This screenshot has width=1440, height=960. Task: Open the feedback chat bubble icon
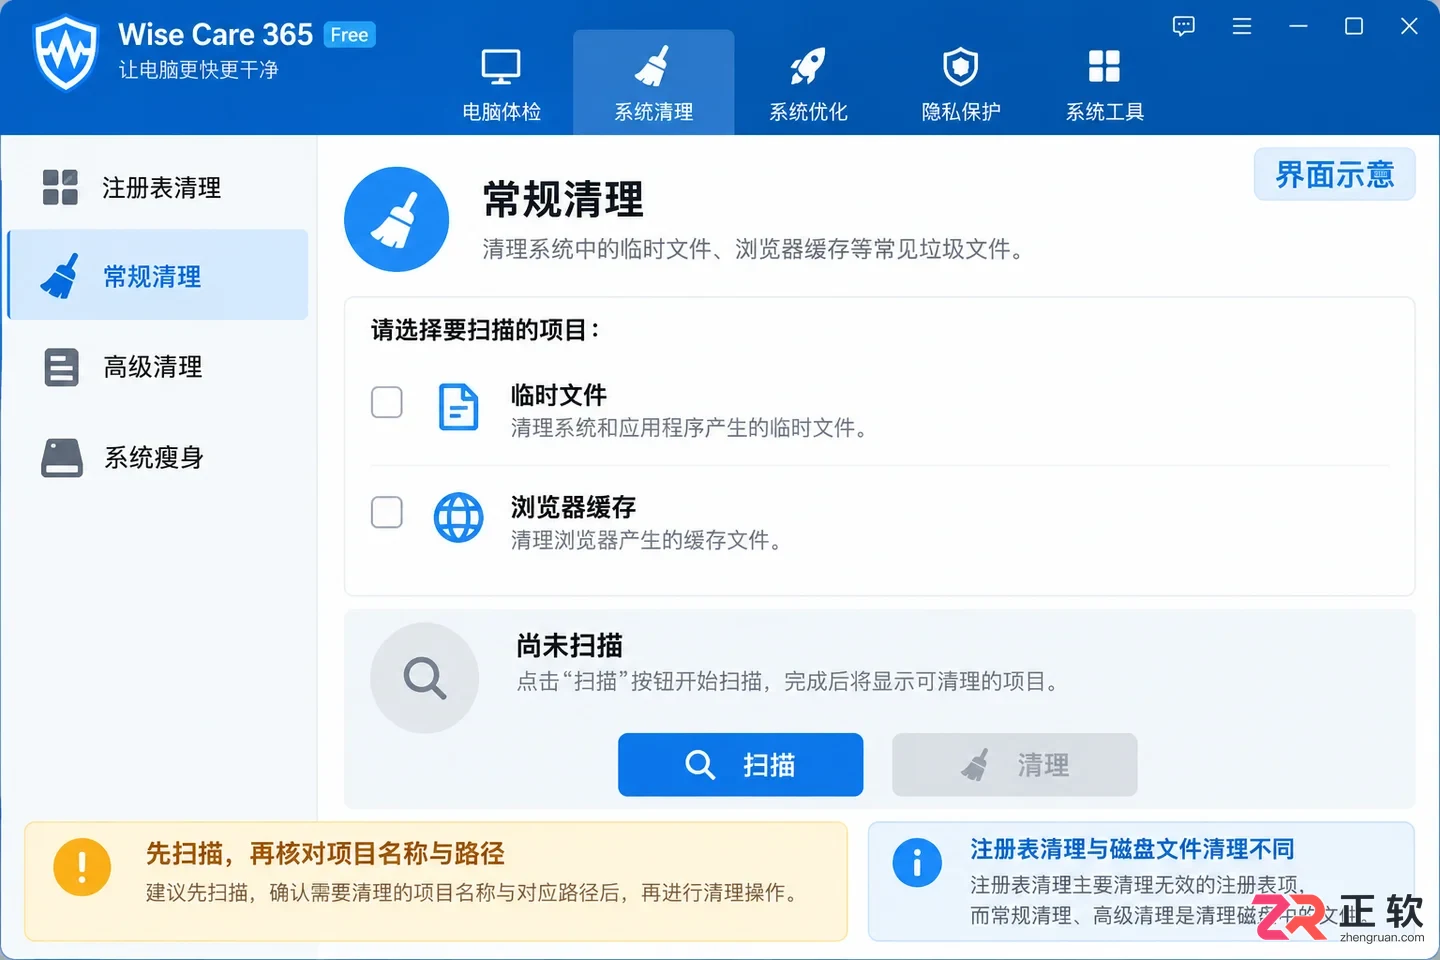(x=1184, y=26)
